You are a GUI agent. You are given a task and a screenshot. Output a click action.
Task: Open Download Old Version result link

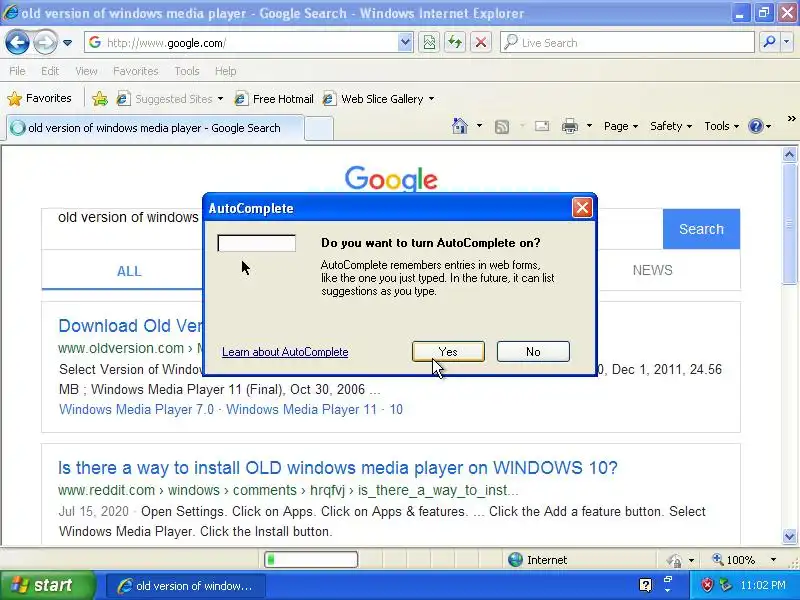131,326
